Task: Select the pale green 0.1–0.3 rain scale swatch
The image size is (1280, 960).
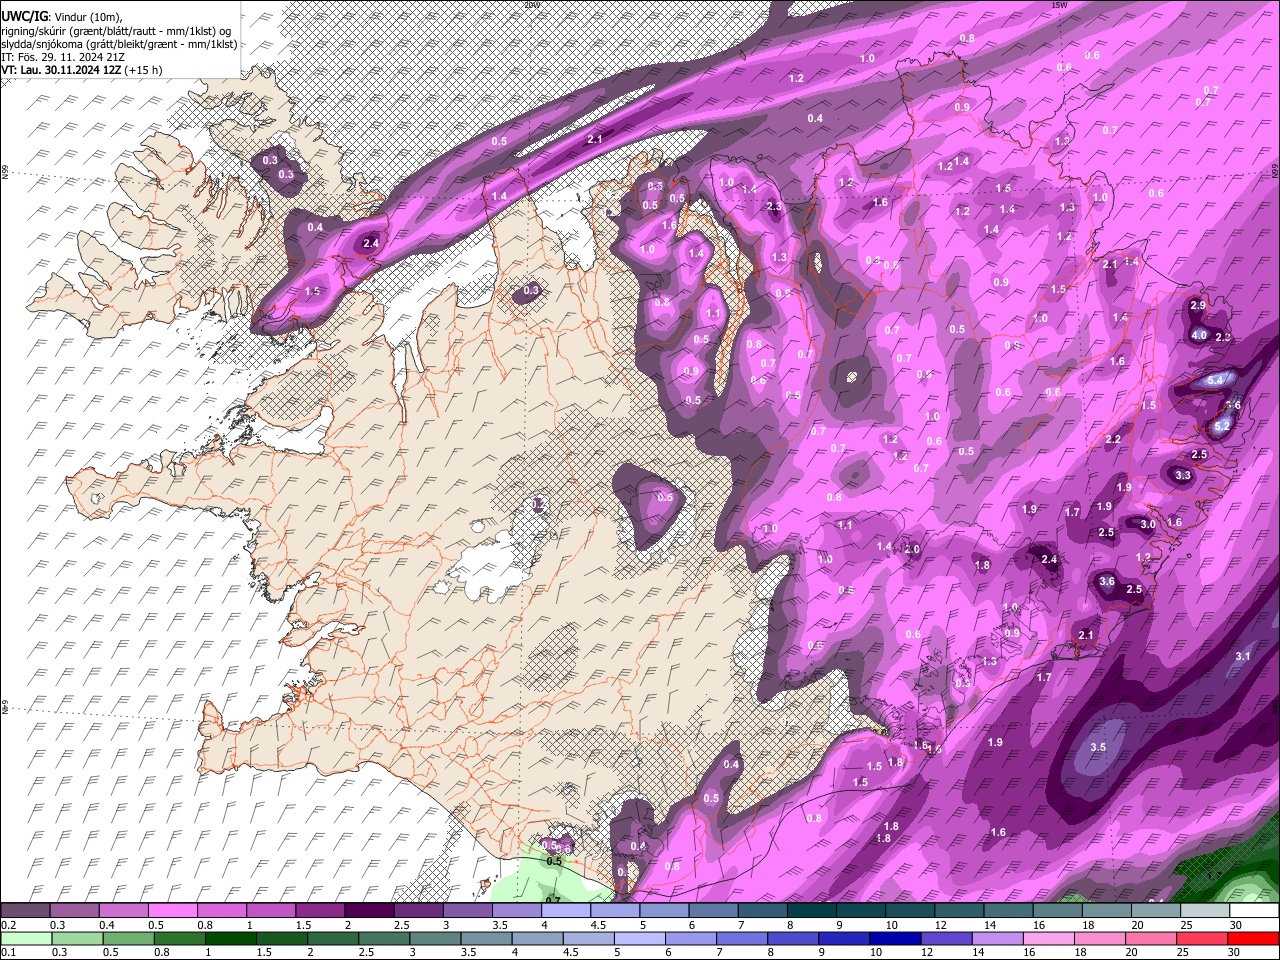Action: point(25,939)
